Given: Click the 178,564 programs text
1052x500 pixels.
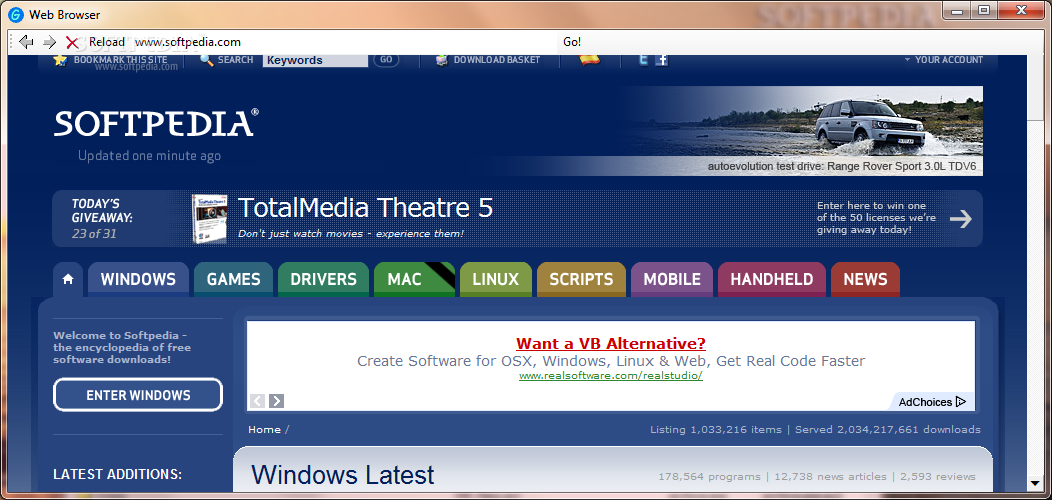Looking at the screenshot, I should (709, 477).
